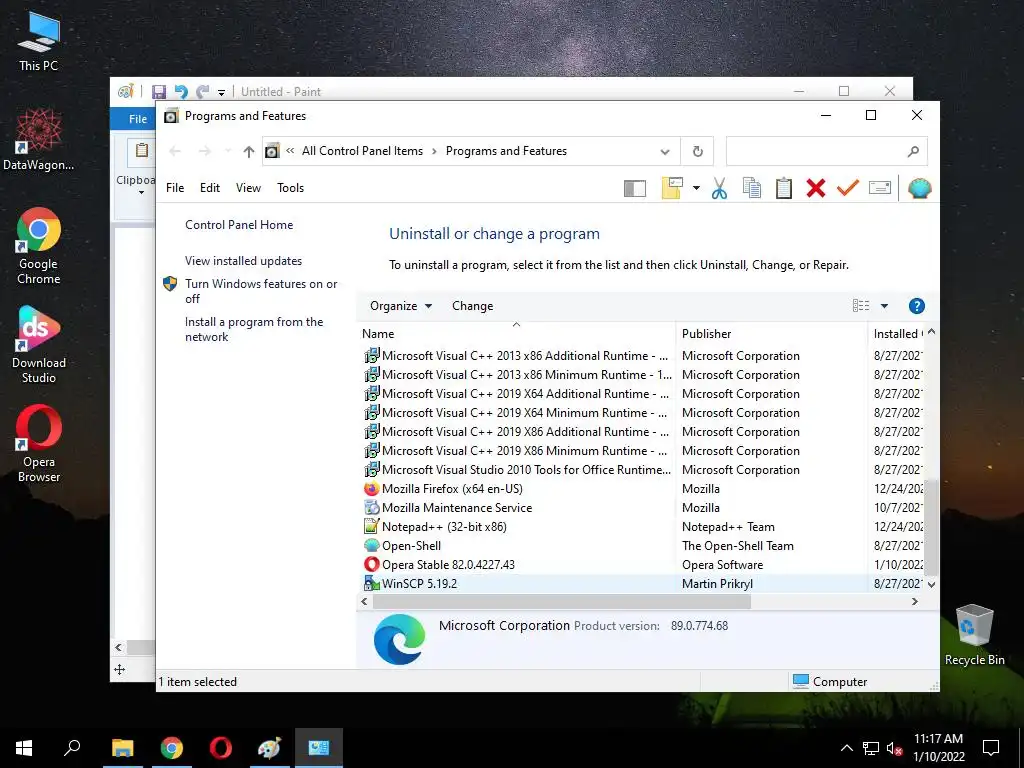Click the change view list icon
Viewport: 1024px width, 768px height.
(861, 306)
